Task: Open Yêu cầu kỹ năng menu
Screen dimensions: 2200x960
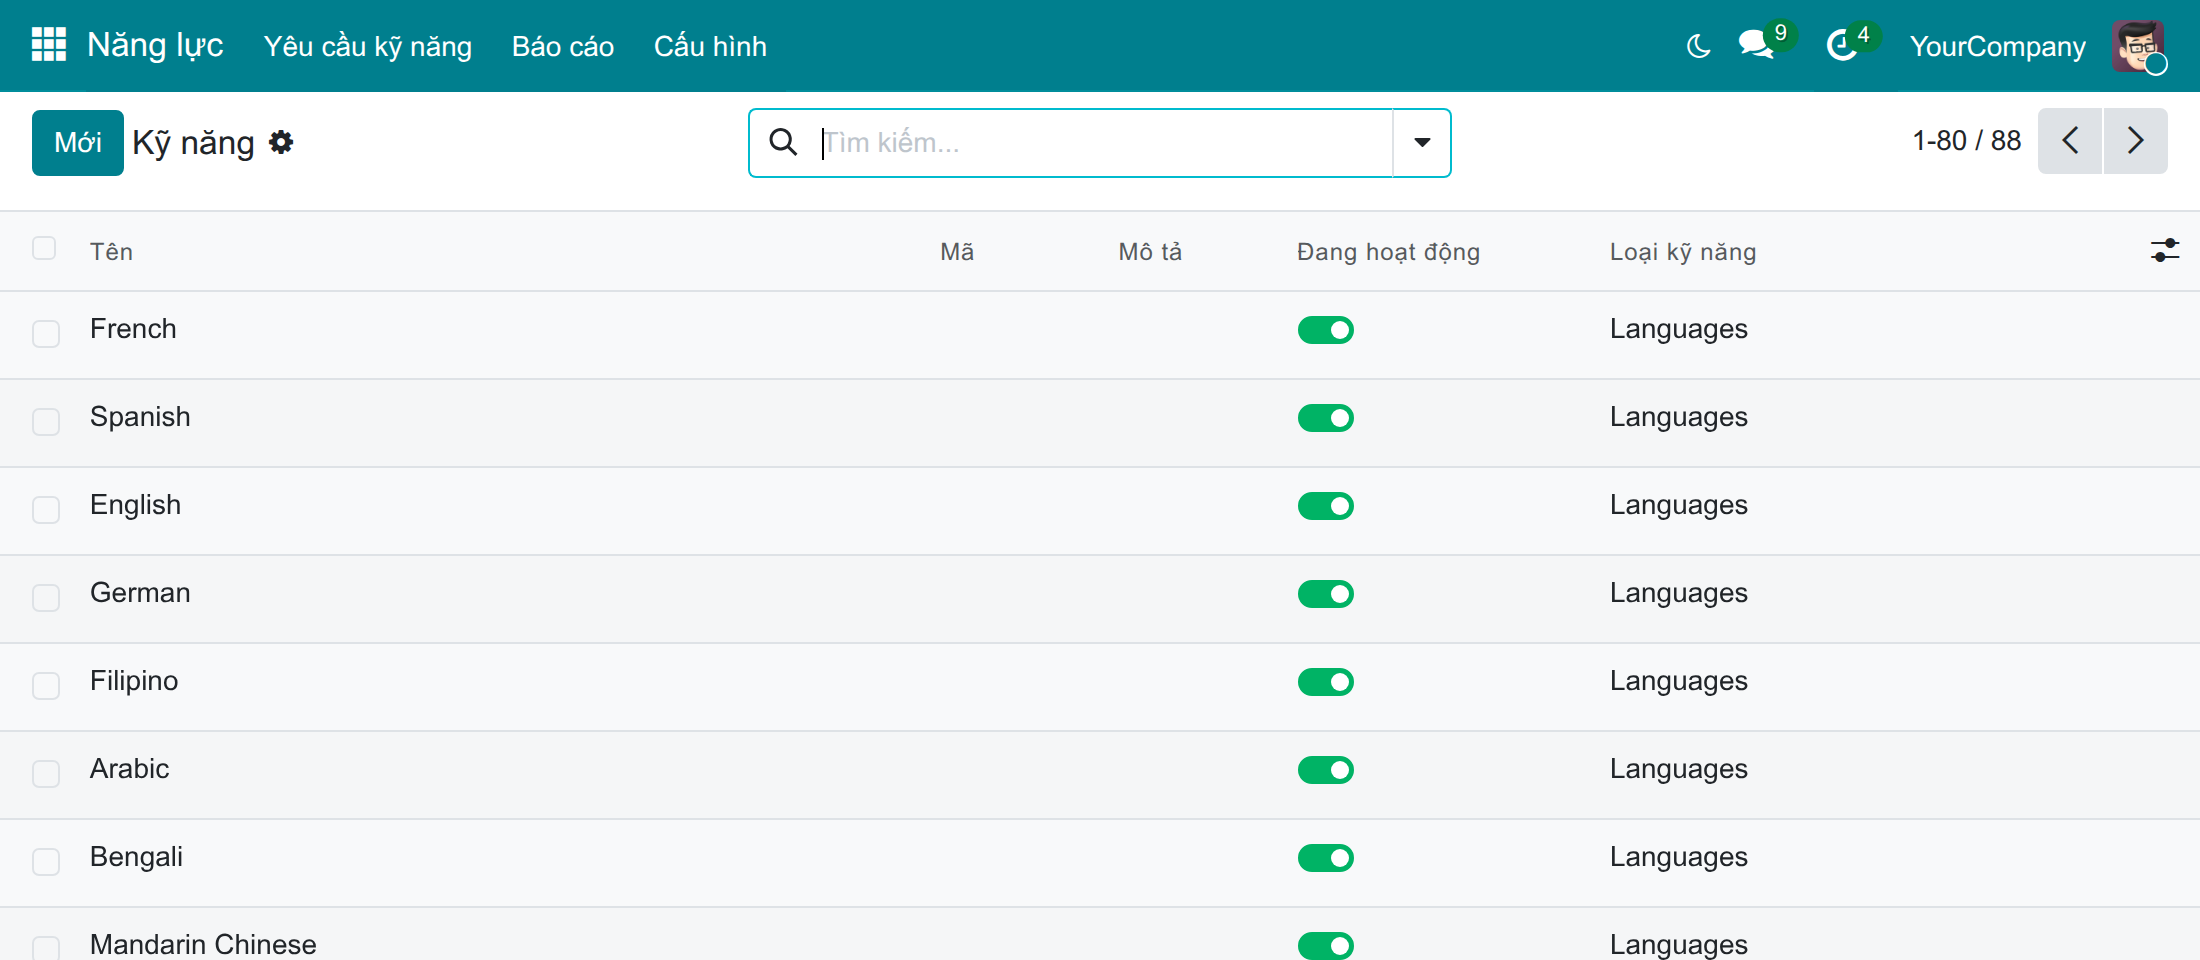Action: click(368, 46)
